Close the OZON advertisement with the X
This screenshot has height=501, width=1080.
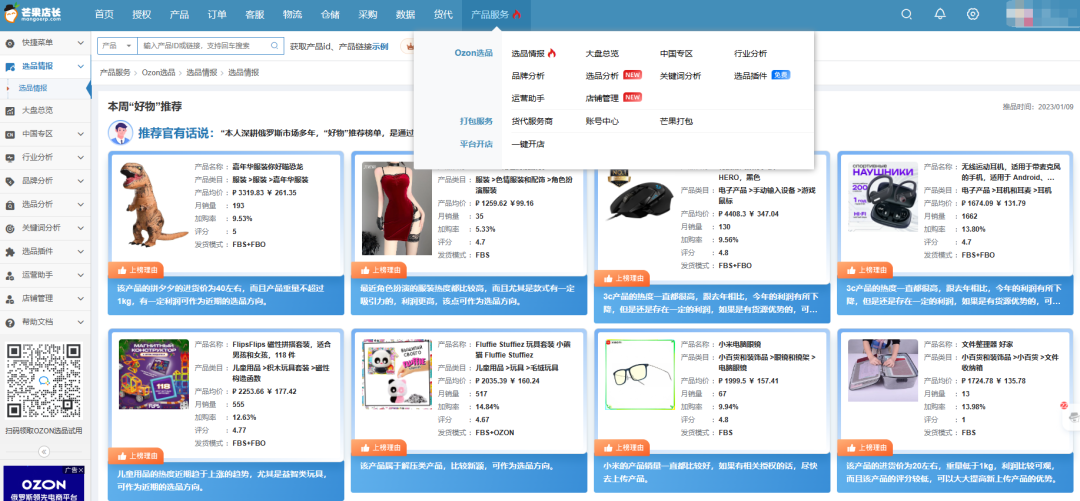click(x=81, y=470)
